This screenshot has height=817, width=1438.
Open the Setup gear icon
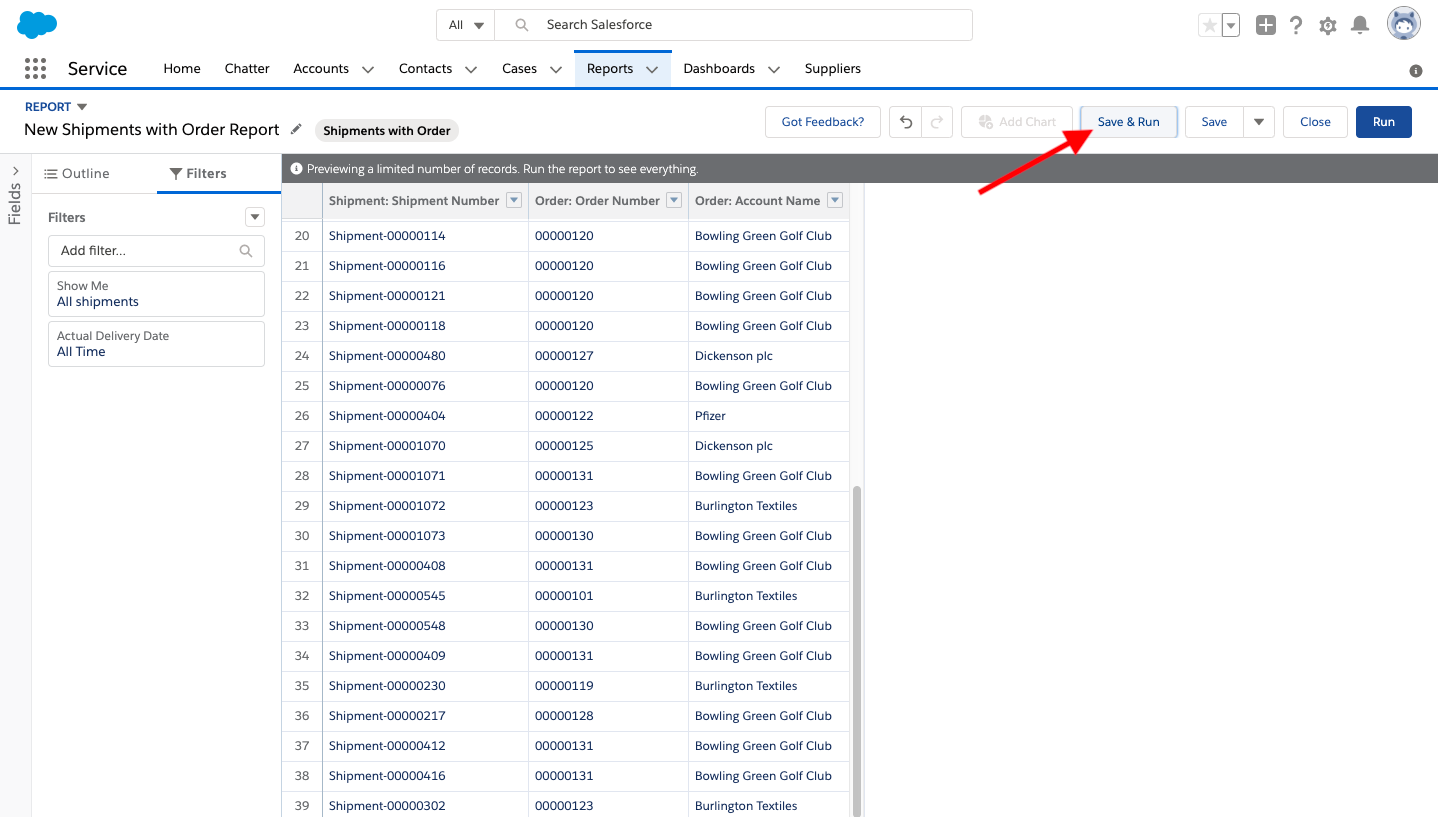point(1328,26)
